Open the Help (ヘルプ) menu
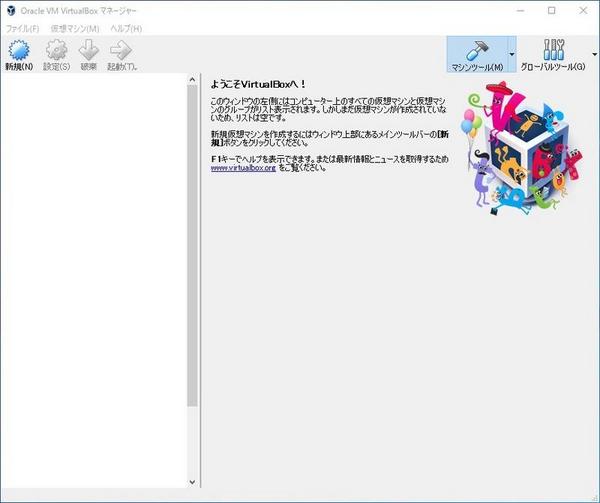Viewport: 600px width, 503px height. (126, 29)
